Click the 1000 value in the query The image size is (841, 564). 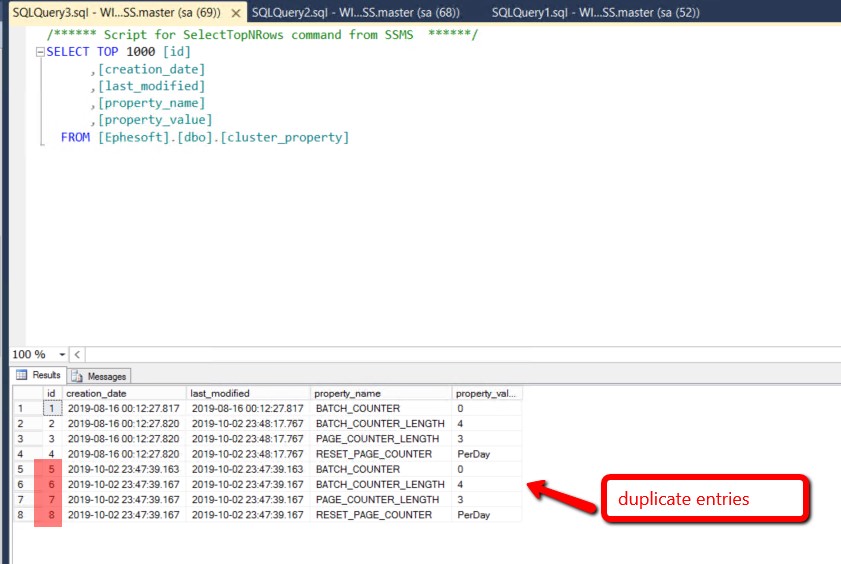click(x=141, y=51)
